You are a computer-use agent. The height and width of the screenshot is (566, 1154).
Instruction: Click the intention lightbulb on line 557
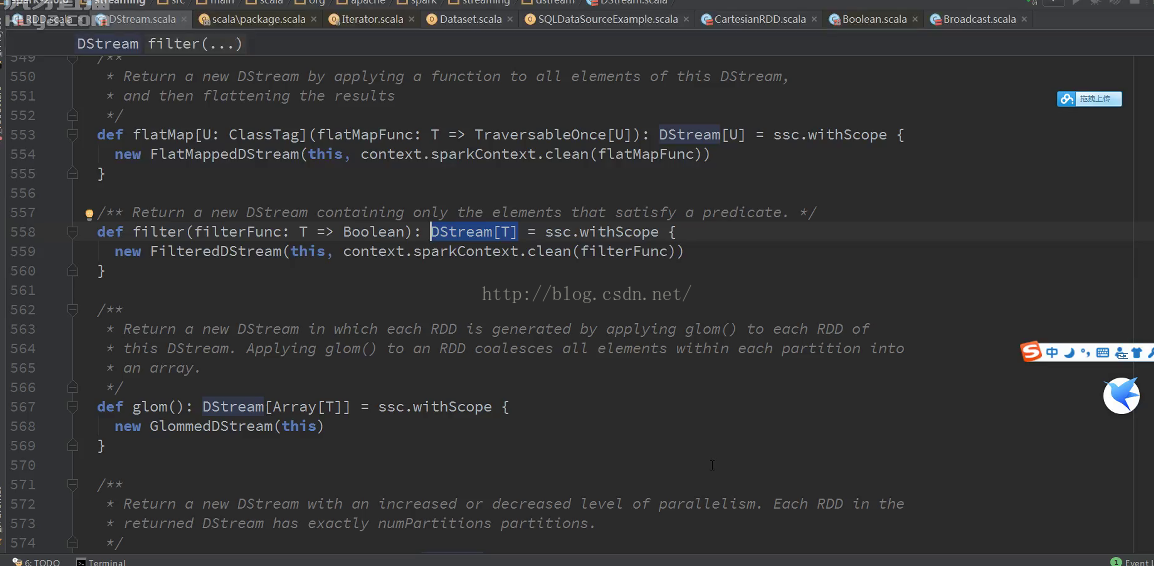click(89, 214)
